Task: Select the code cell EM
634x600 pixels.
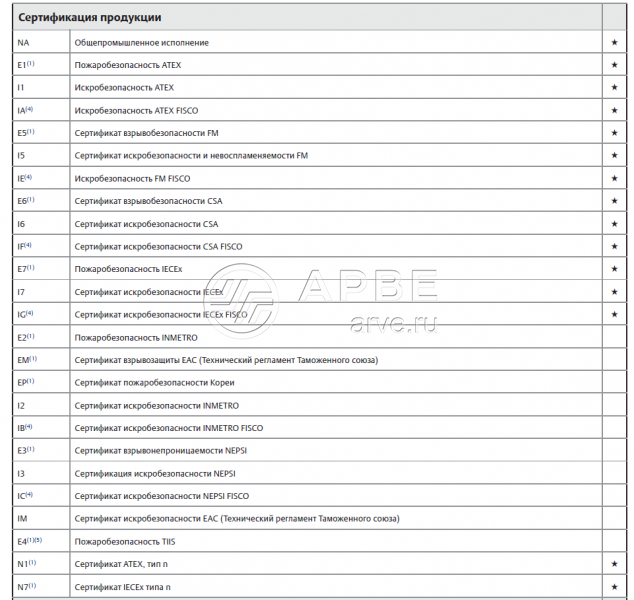Action: pyautogui.click(x=27, y=359)
